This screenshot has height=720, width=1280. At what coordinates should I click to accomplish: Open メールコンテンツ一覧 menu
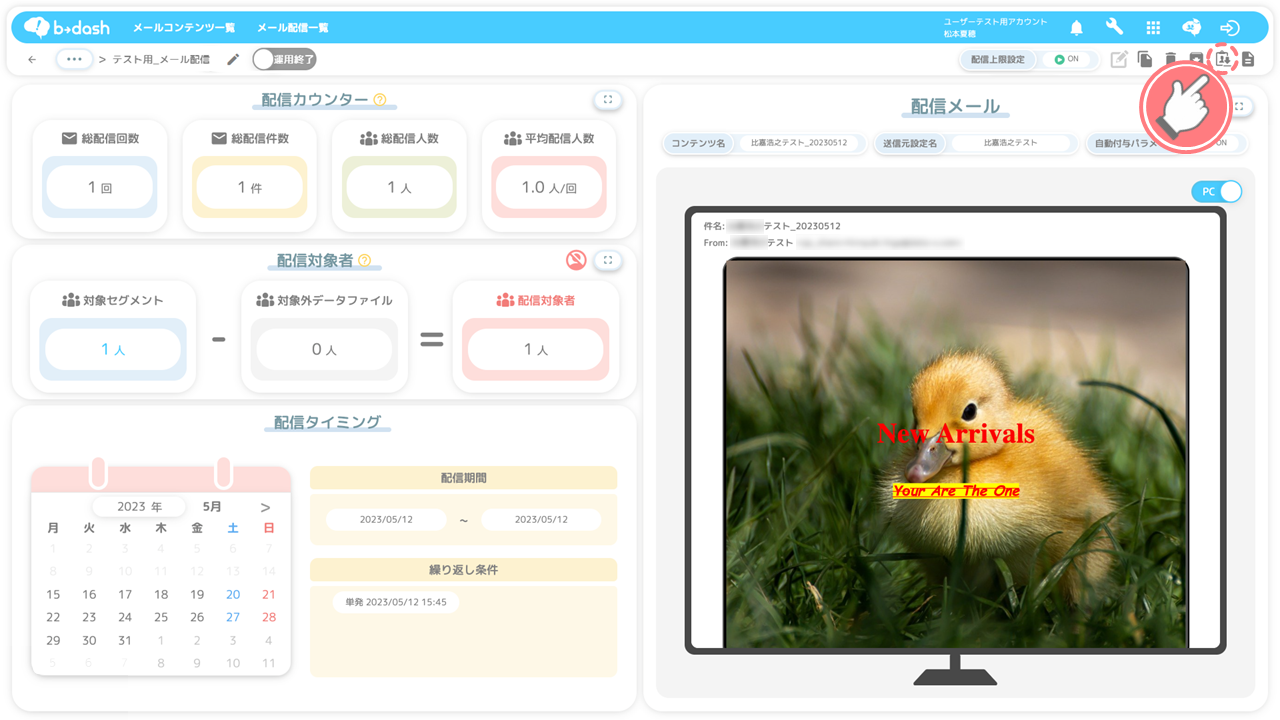click(184, 28)
